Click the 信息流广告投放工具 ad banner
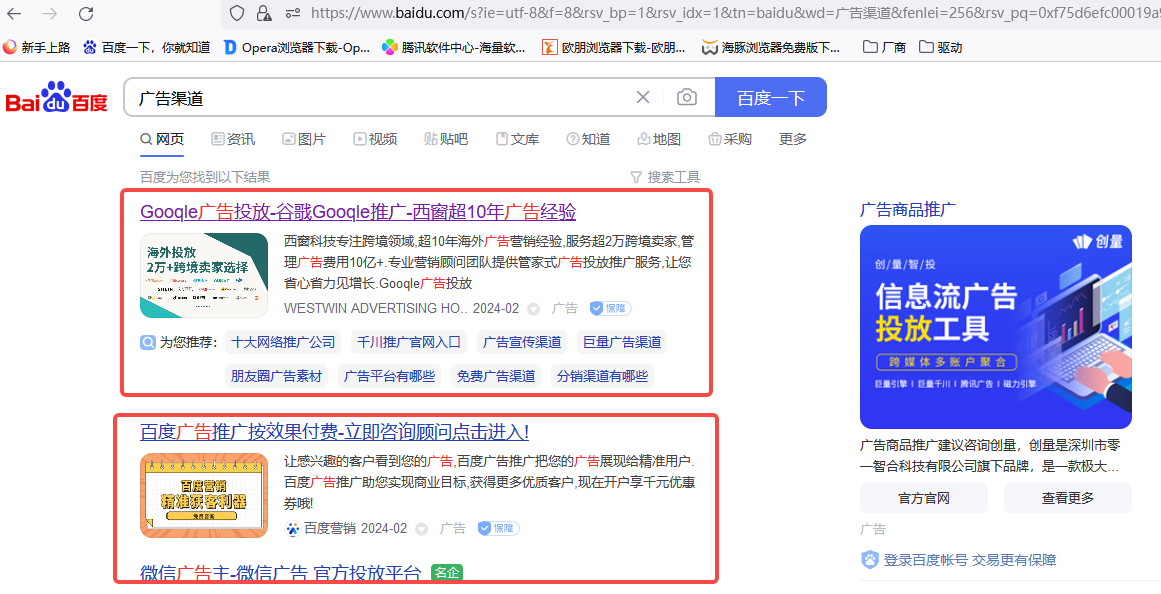Screen dimensions: 1161x594 (996, 327)
